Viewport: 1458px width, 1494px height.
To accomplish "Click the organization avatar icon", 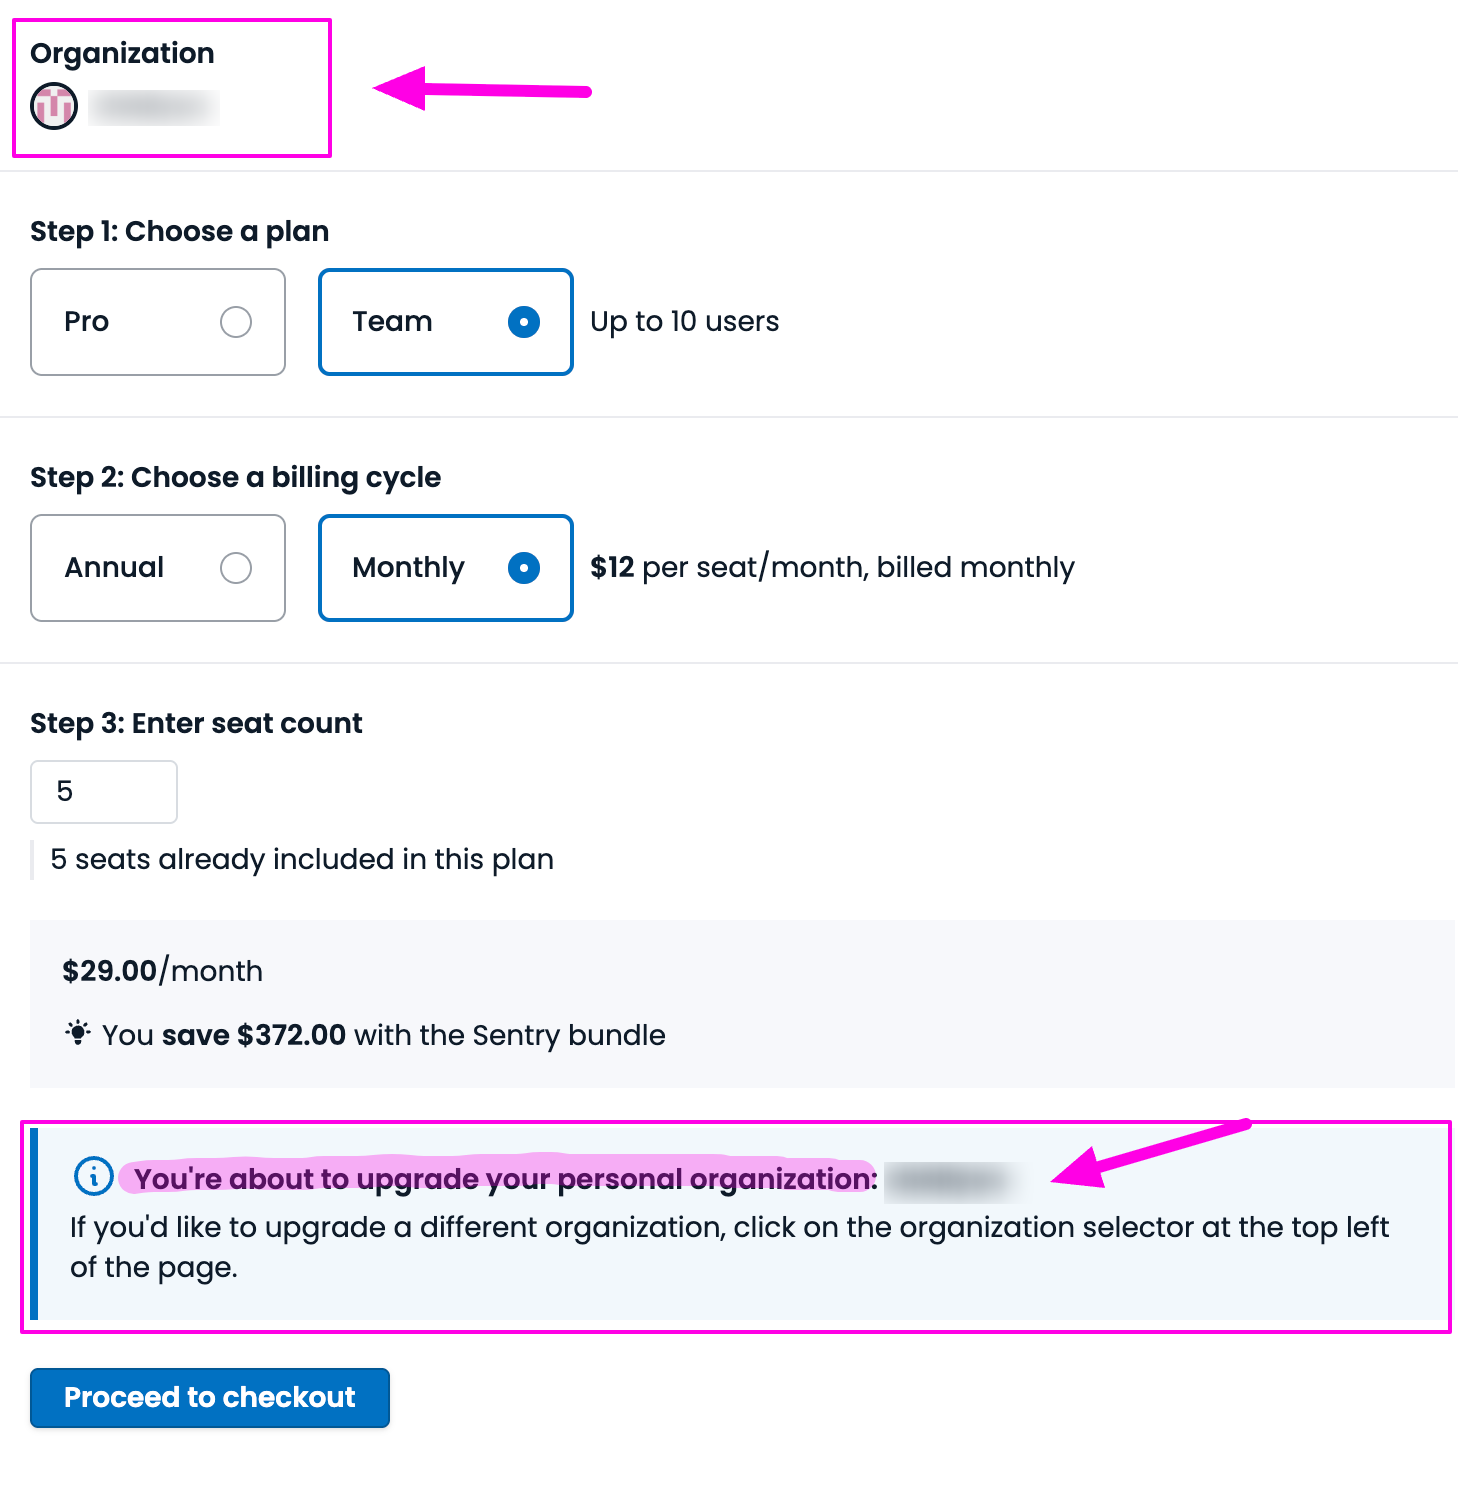I will pyautogui.click(x=54, y=106).
